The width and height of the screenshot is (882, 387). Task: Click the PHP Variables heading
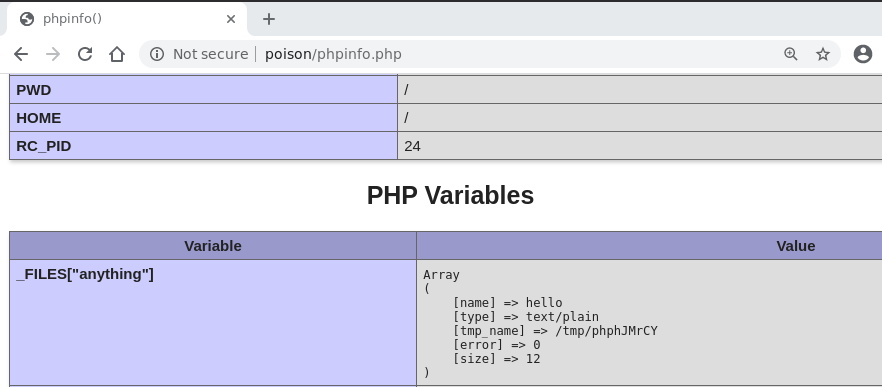coord(450,195)
